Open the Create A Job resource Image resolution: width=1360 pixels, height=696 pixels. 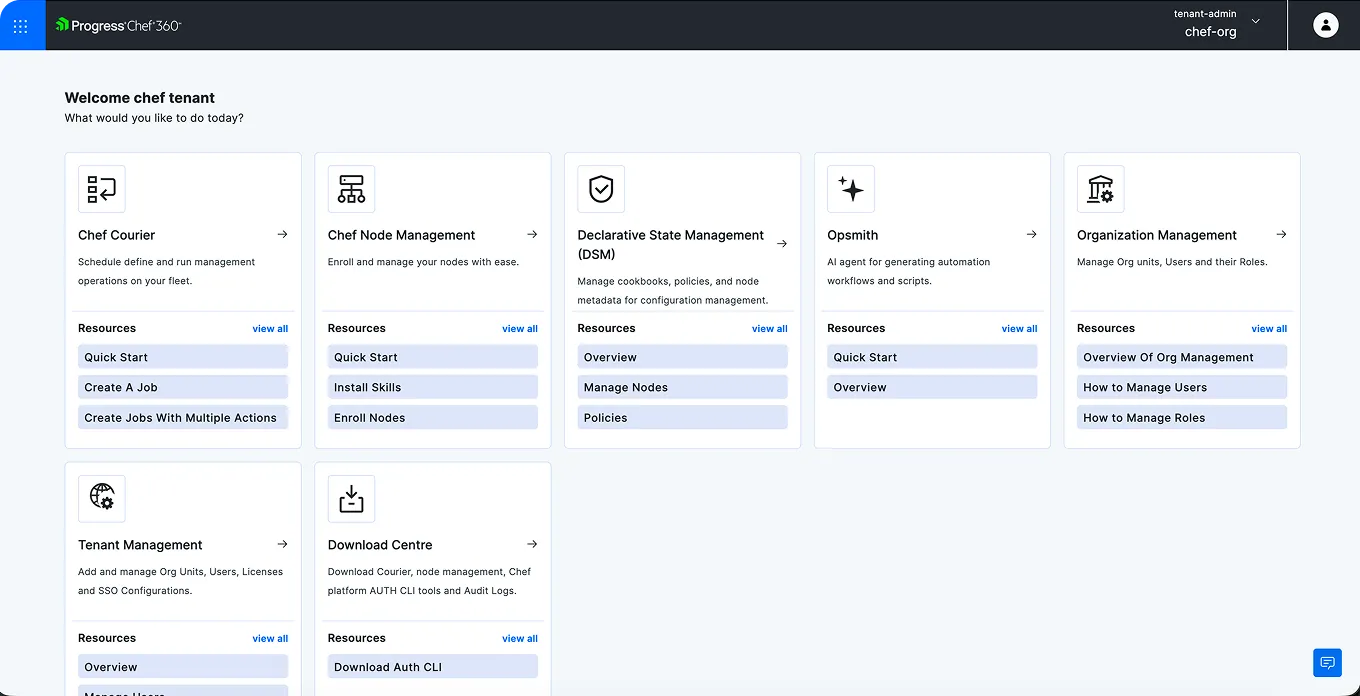click(183, 387)
